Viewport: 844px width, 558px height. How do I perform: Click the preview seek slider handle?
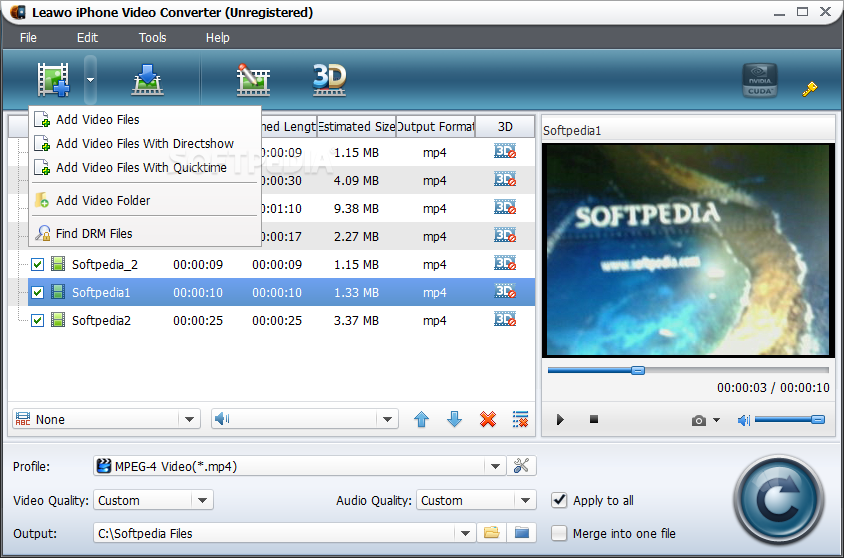638,370
